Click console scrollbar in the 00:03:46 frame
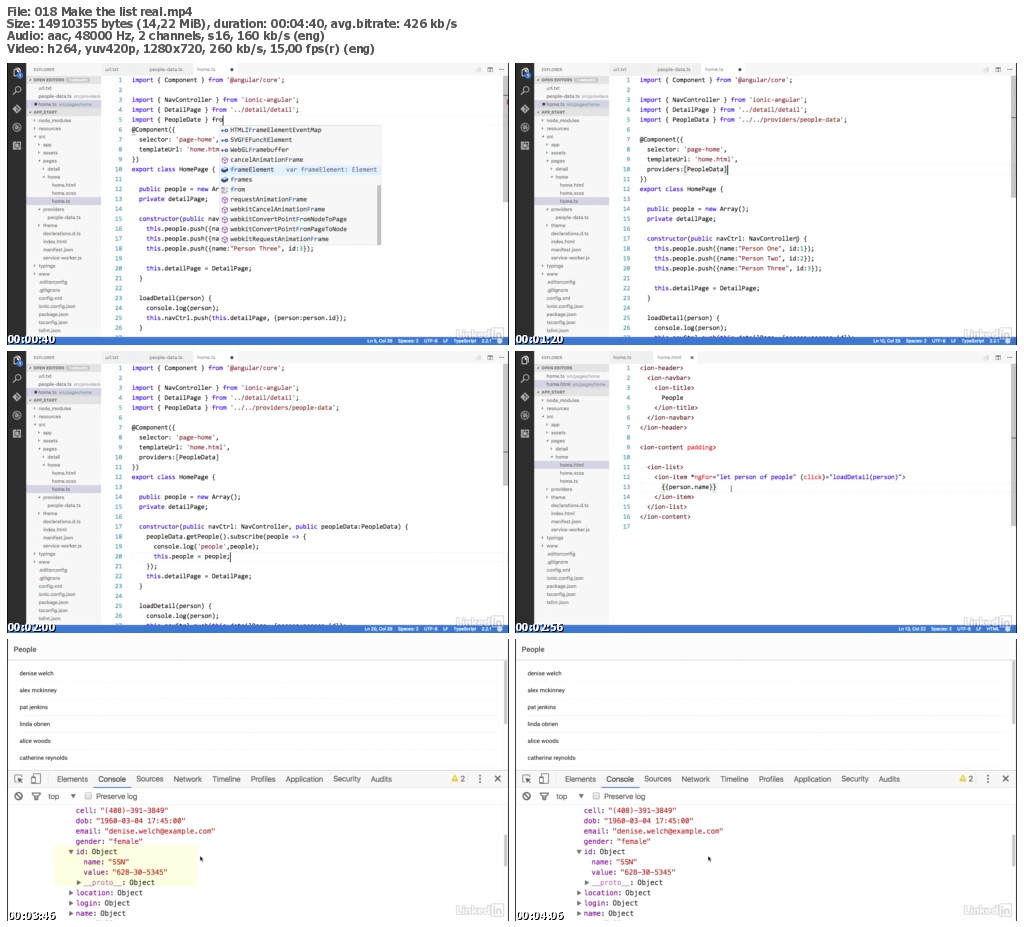The width and height of the screenshot is (1024, 927). (x=505, y=849)
